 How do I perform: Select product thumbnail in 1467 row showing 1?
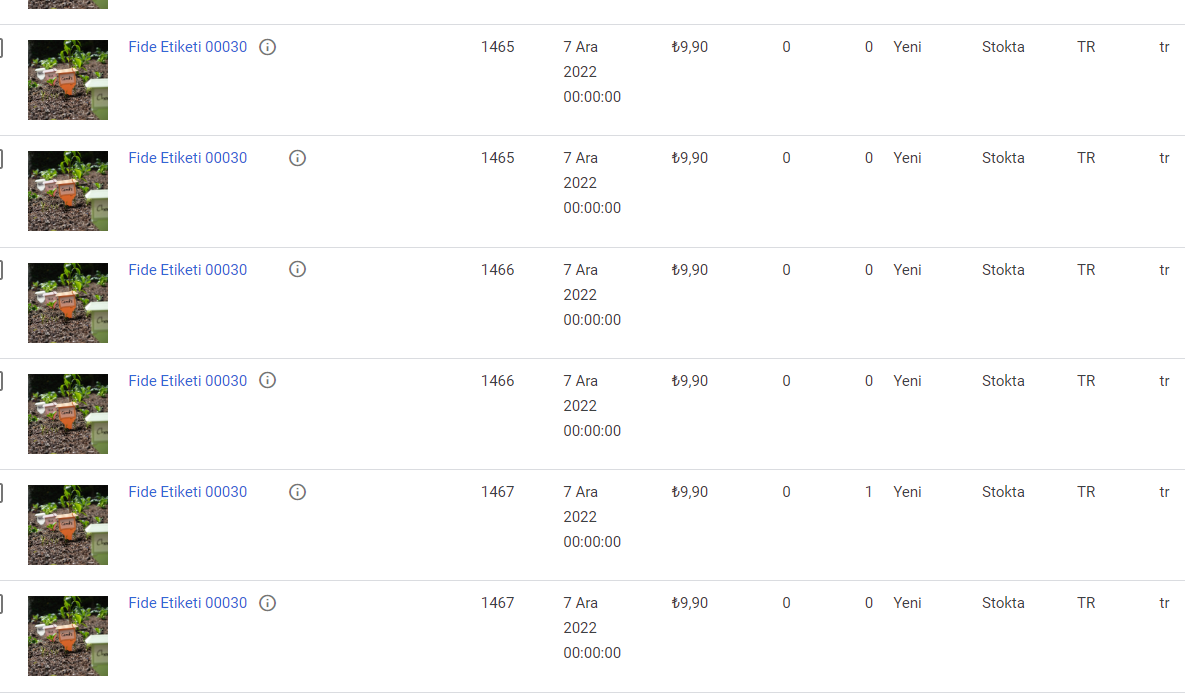tap(68, 525)
